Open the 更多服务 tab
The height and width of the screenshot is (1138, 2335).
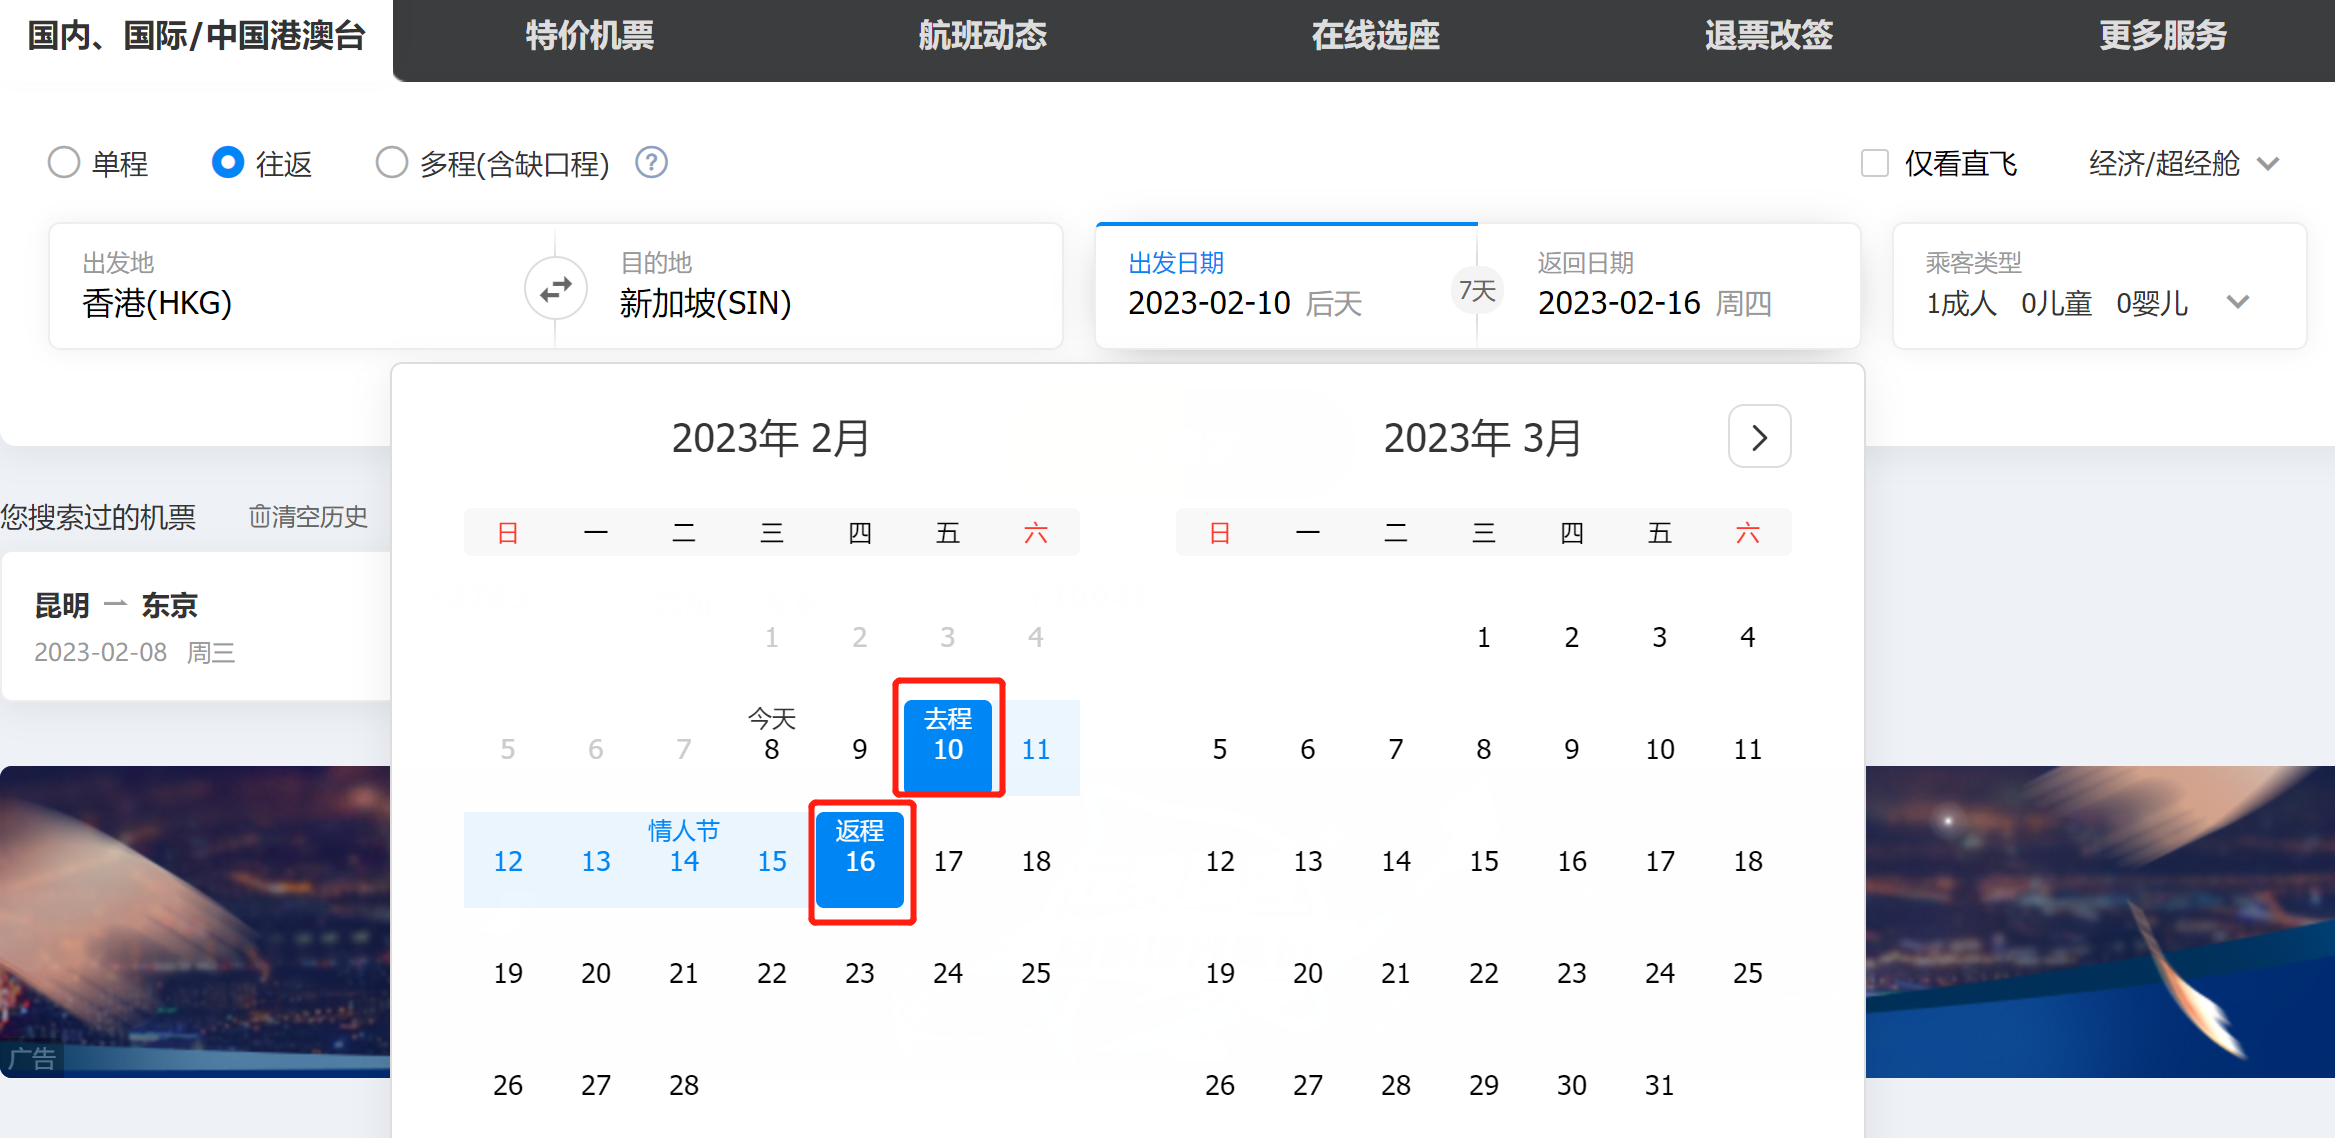coord(2162,36)
